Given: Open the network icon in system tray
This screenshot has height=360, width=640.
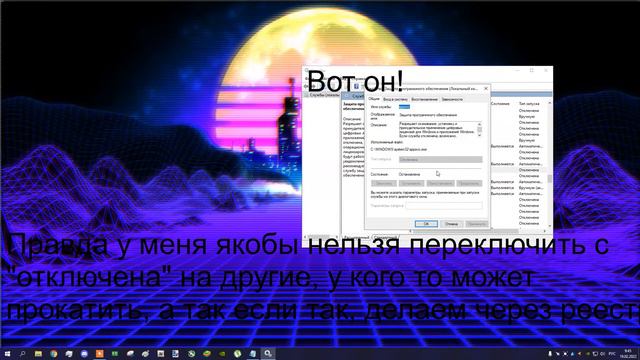Looking at the screenshot, I should [x=595, y=354].
